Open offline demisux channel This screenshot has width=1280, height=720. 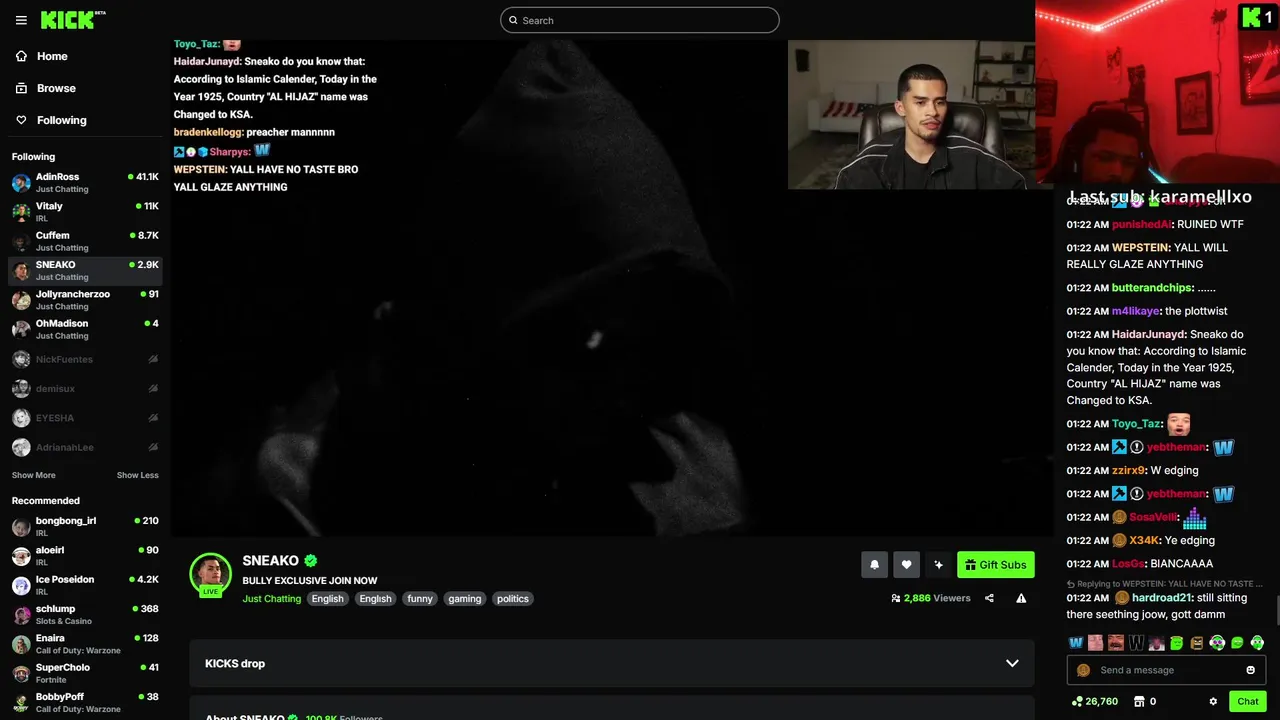pos(85,388)
